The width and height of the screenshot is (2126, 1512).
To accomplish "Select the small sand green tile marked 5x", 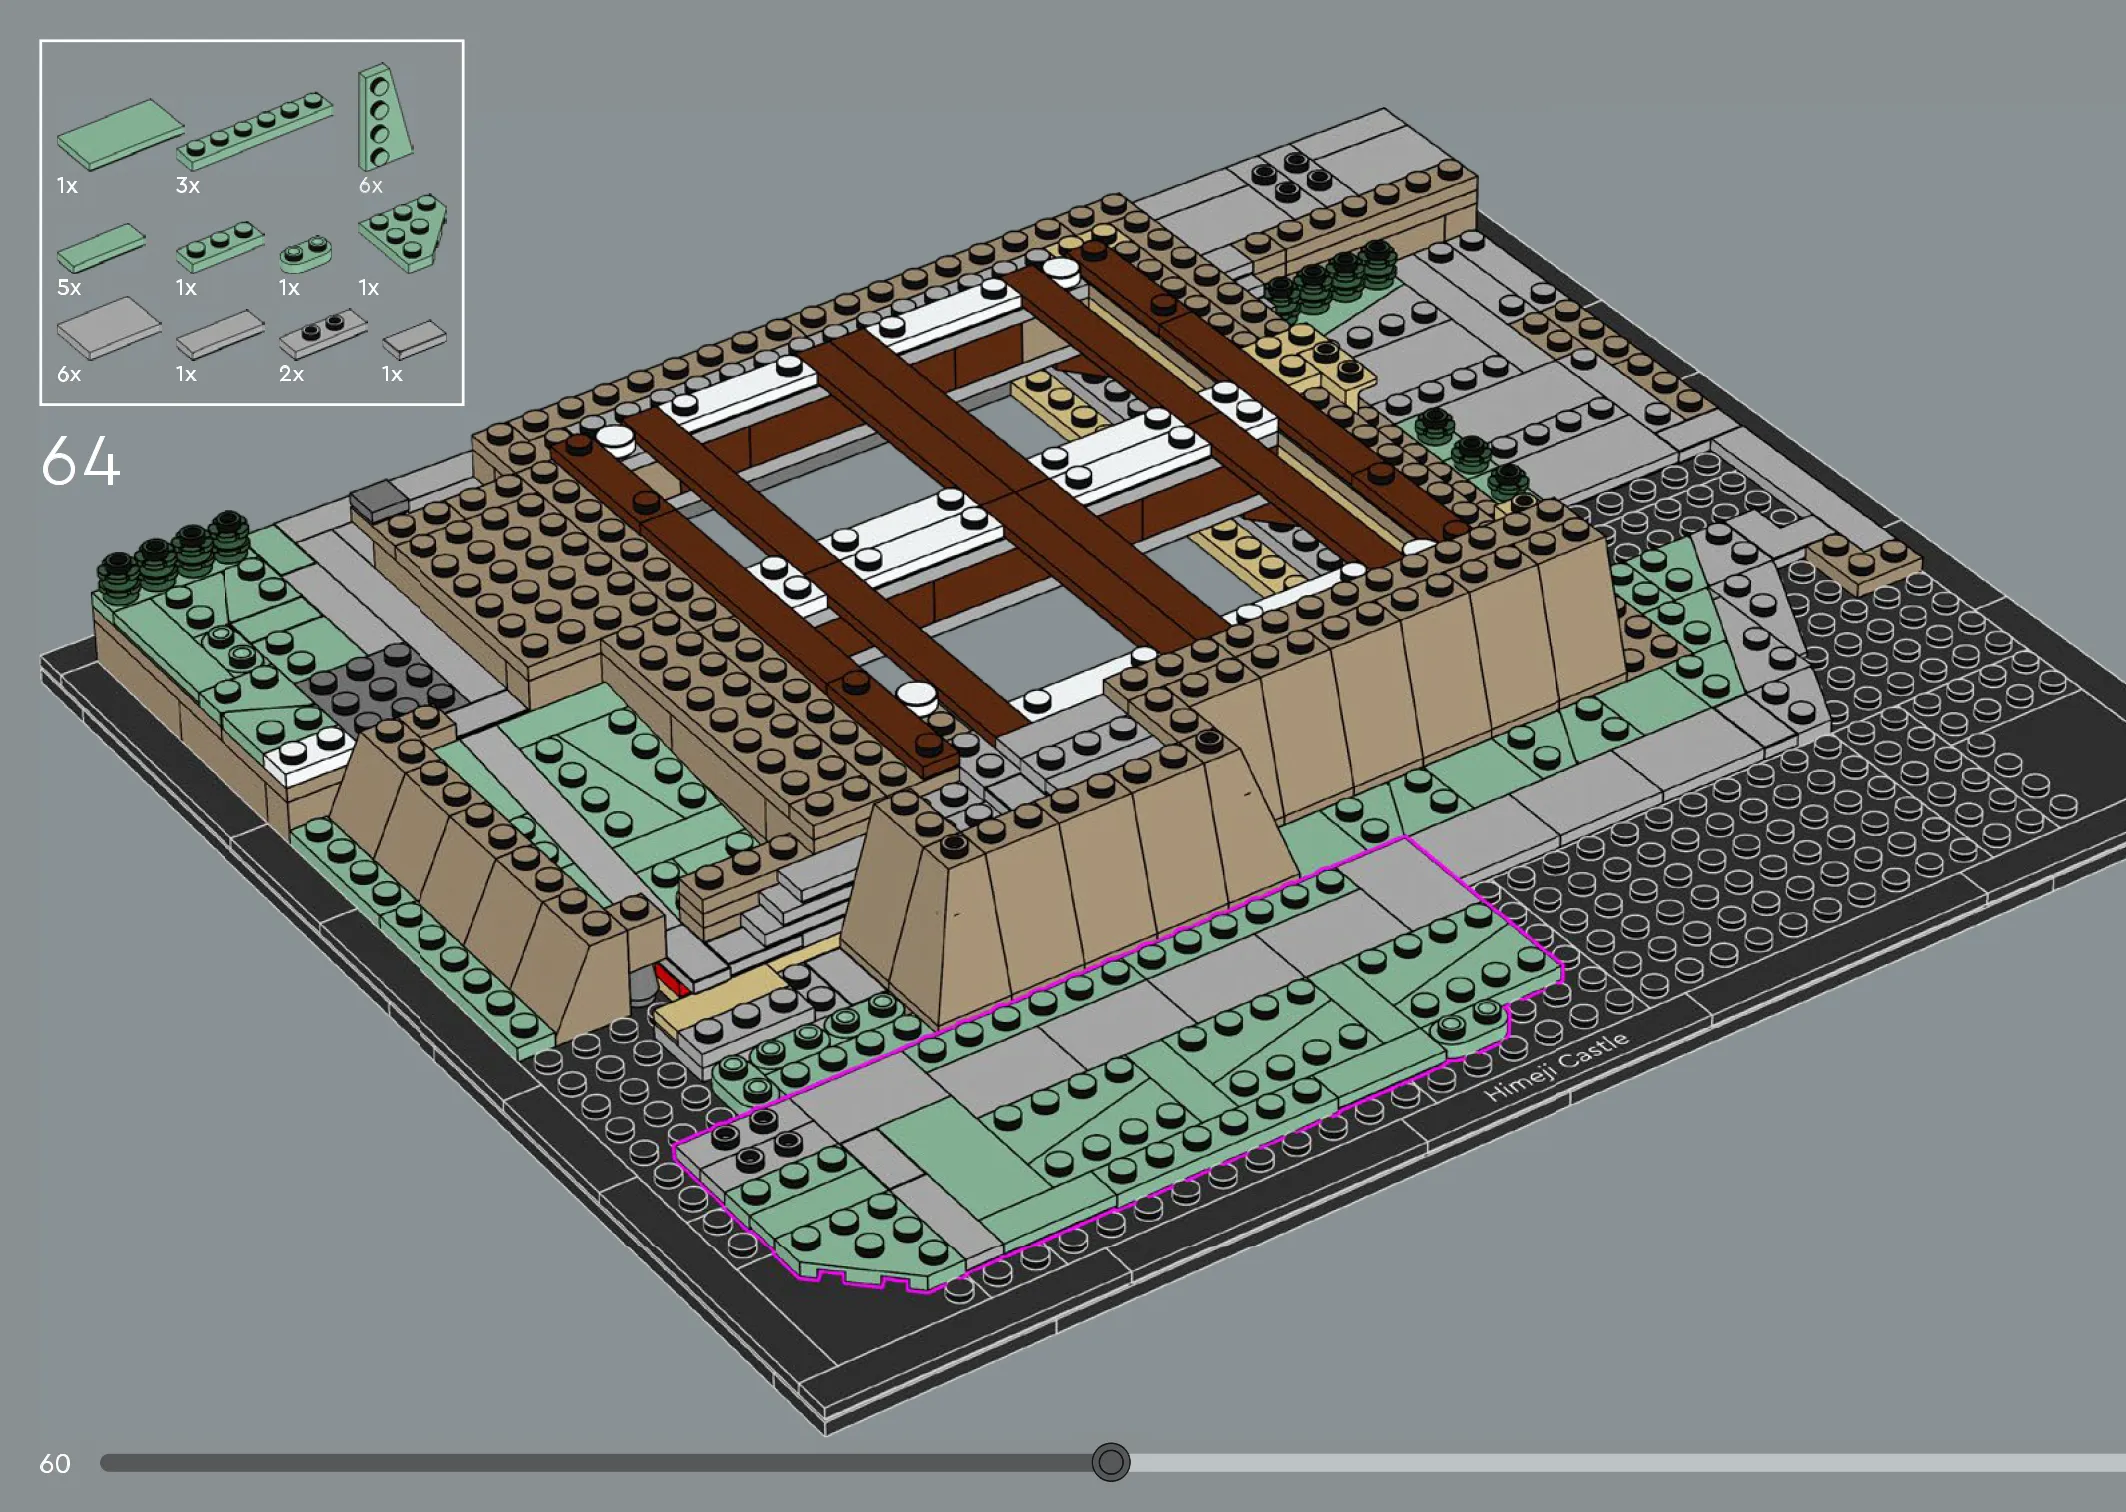I will (x=101, y=248).
